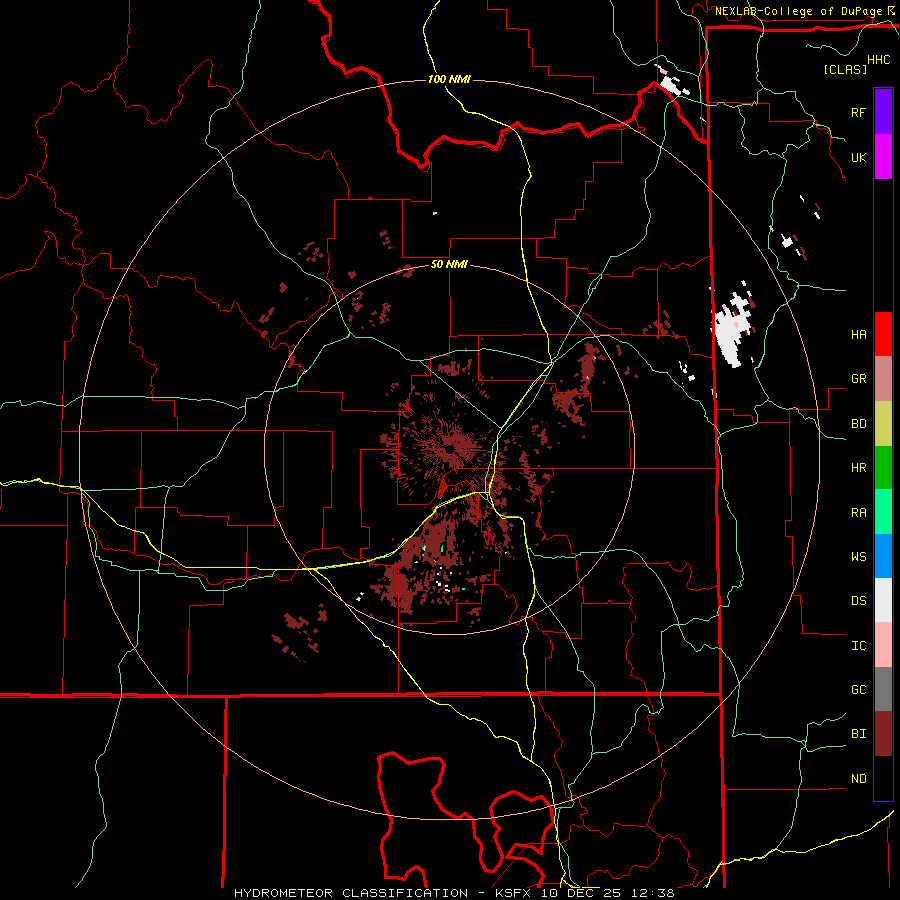Screen dimensions: 900x900
Task: Click the HHC product code label
Action: pos(878,60)
